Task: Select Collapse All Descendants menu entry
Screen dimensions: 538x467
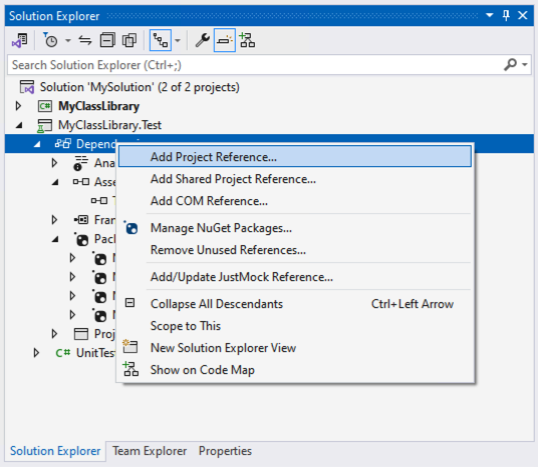Action: point(295,304)
